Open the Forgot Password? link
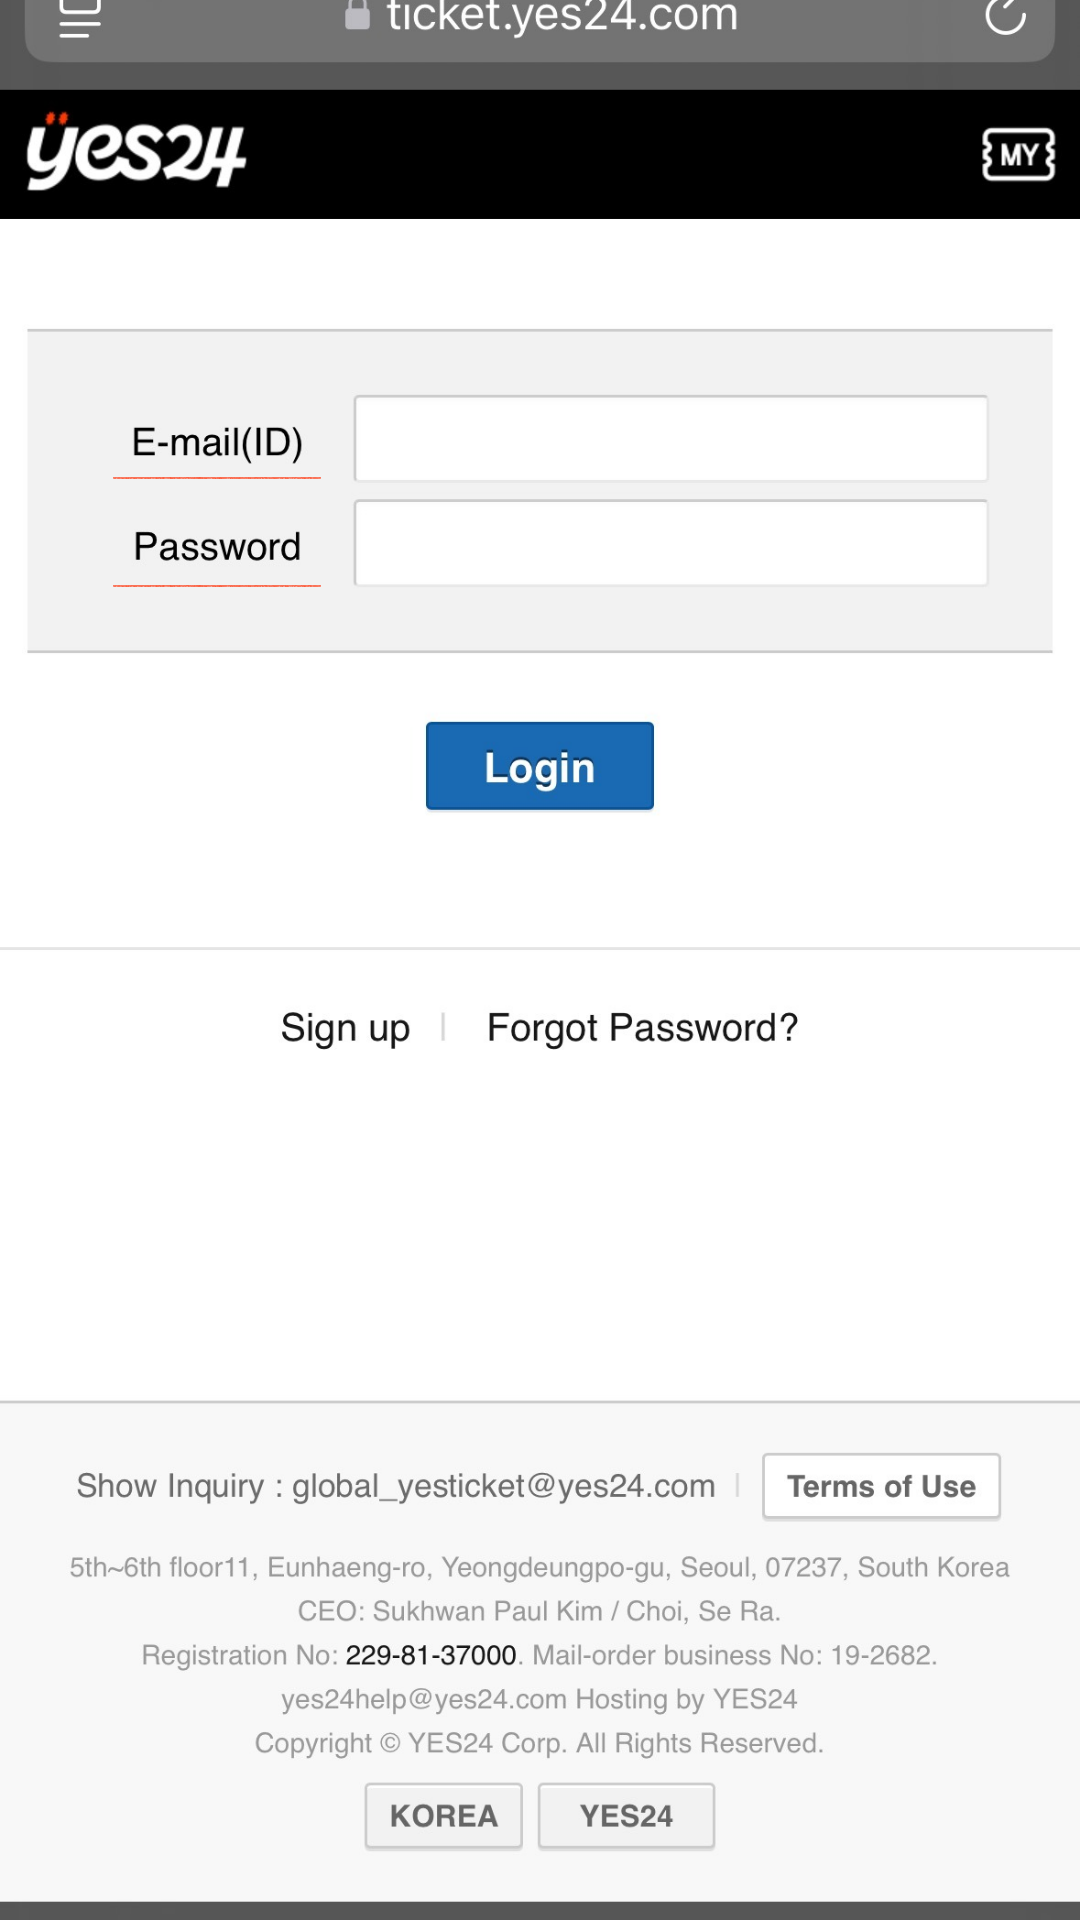The width and height of the screenshot is (1080, 1920). coord(642,1028)
